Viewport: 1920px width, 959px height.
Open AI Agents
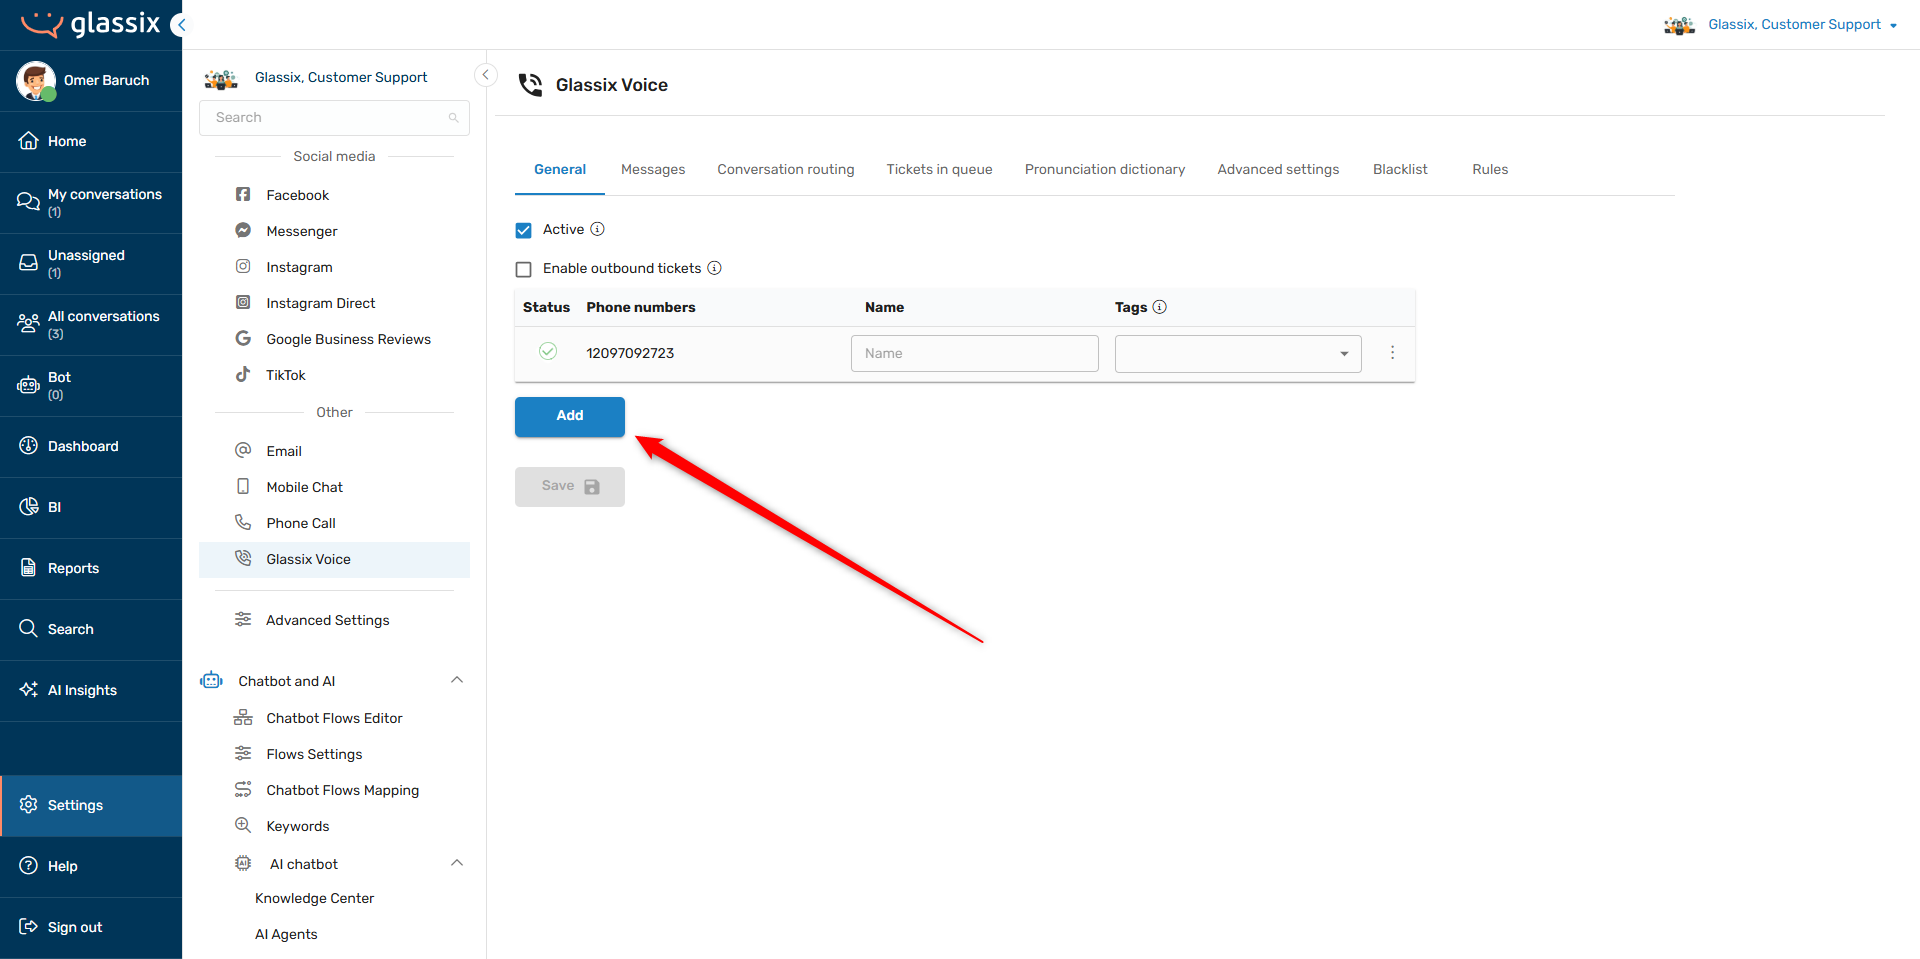(286, 934)
